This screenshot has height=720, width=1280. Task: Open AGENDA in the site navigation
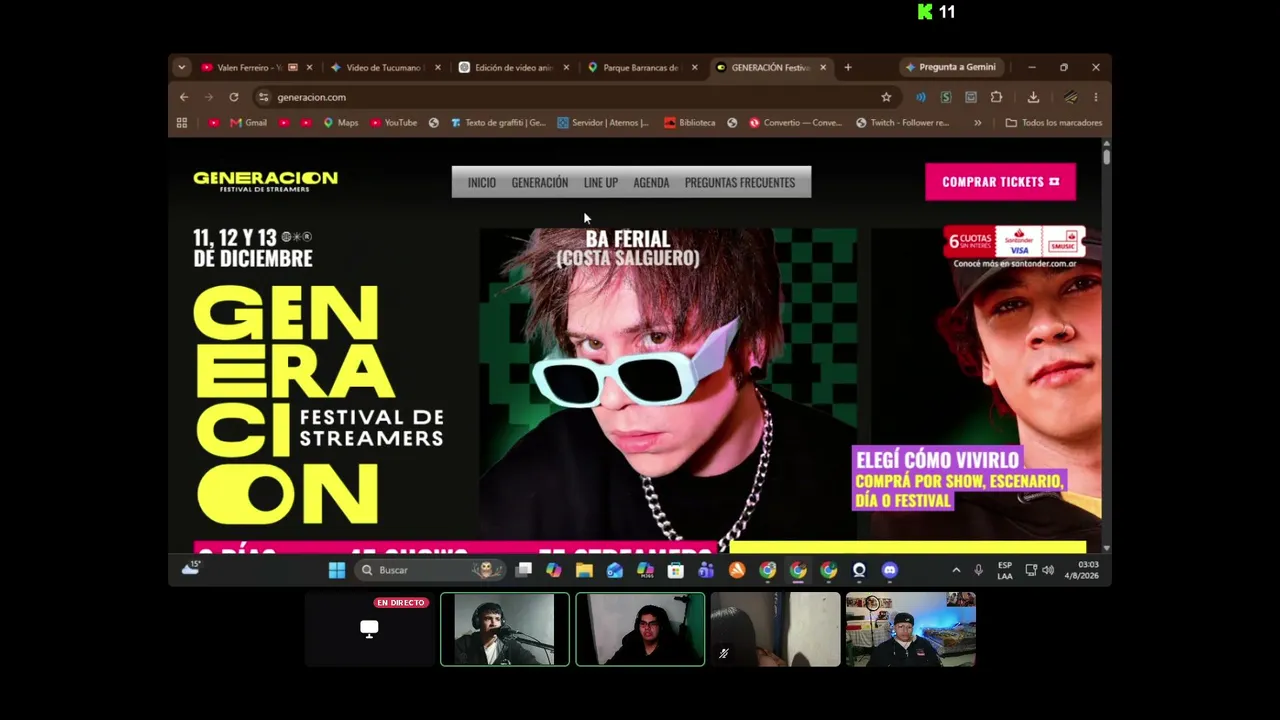point(651,183)
